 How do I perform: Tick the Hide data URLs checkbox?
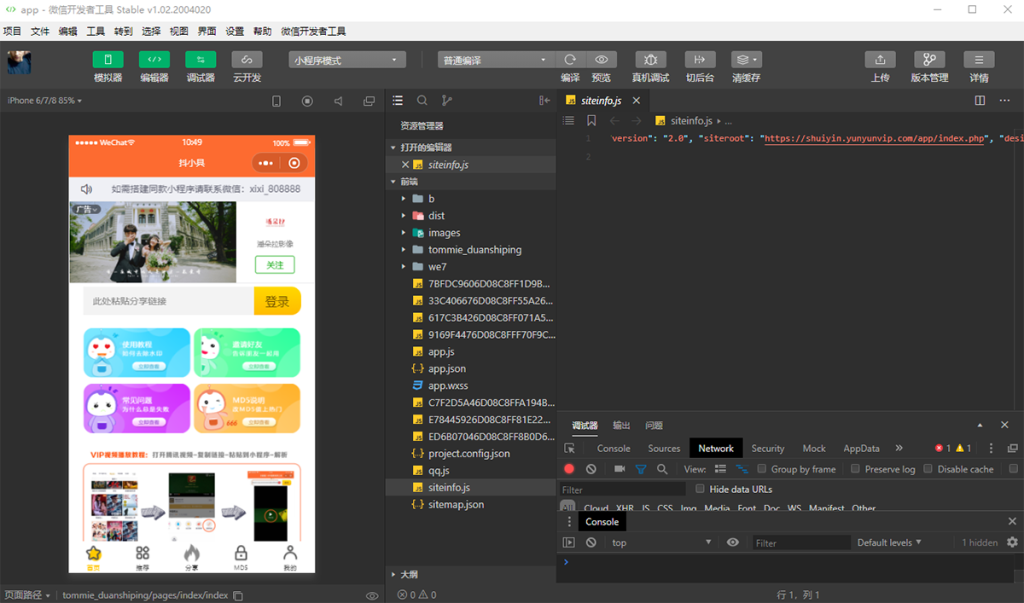coord(699,489)
